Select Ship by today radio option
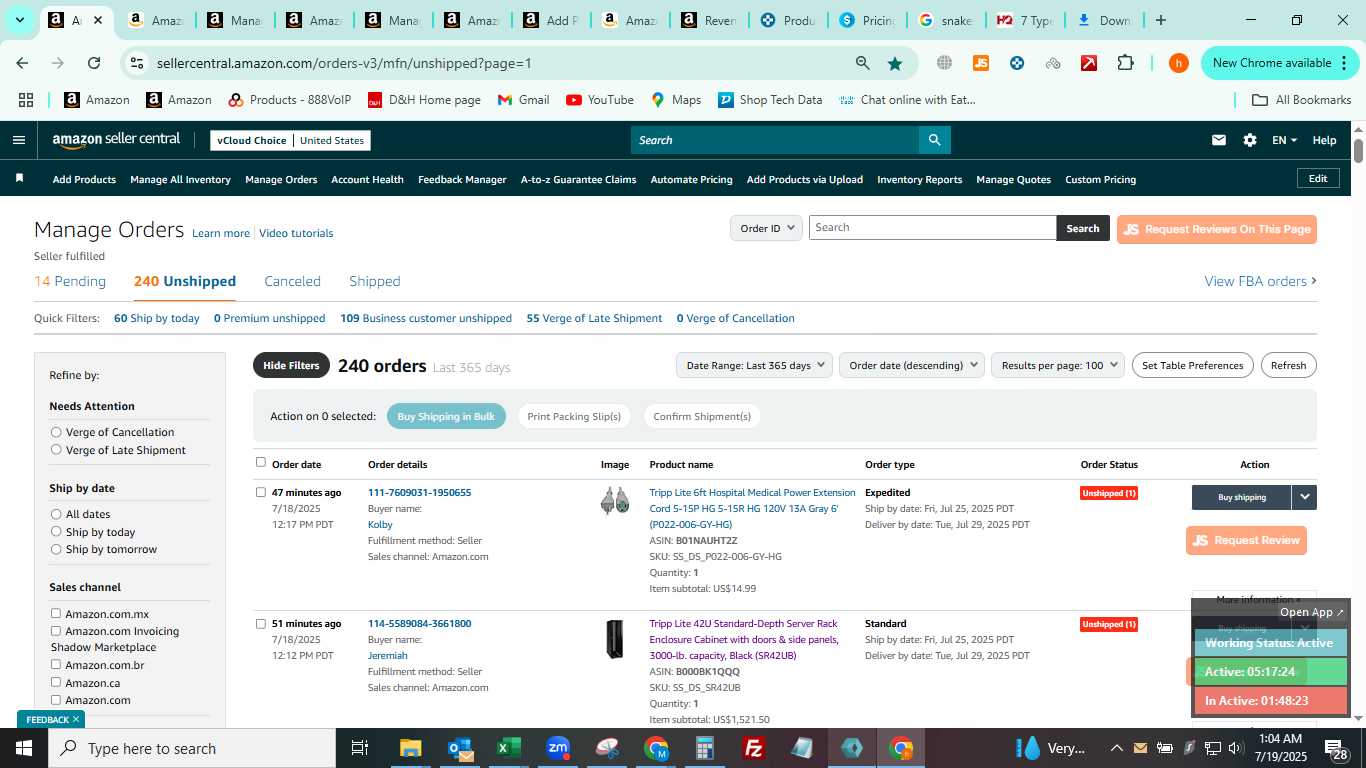This screenshot has height=768, width=1366. pyautogui.click(x=56, y=532)
